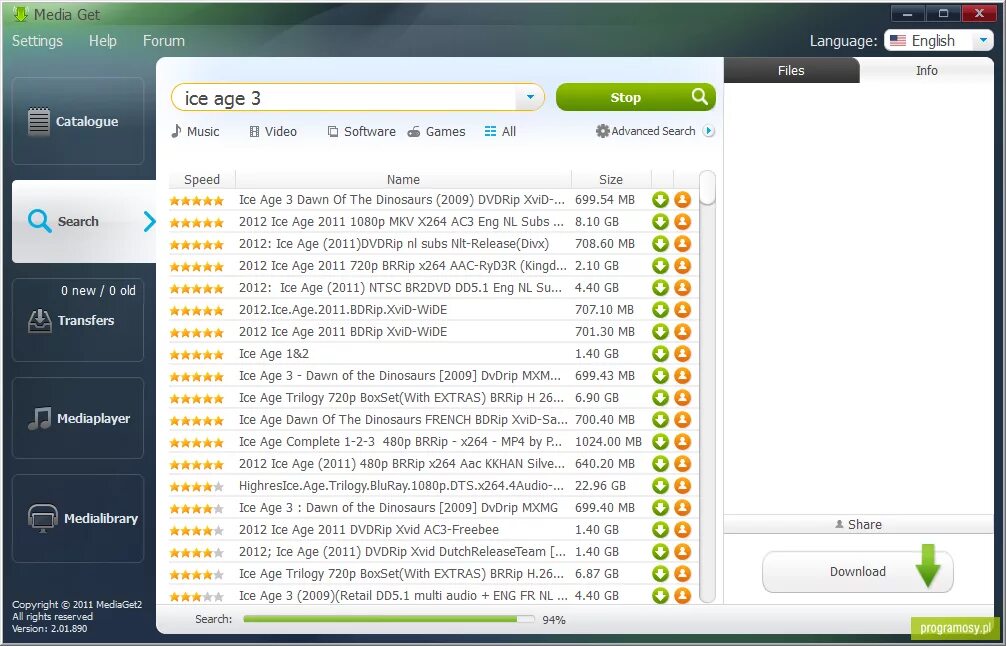Image resolution: width=1006 pixels, height=646 pixels.
Task: Click the Stop search button
Action: pos(635,97)
